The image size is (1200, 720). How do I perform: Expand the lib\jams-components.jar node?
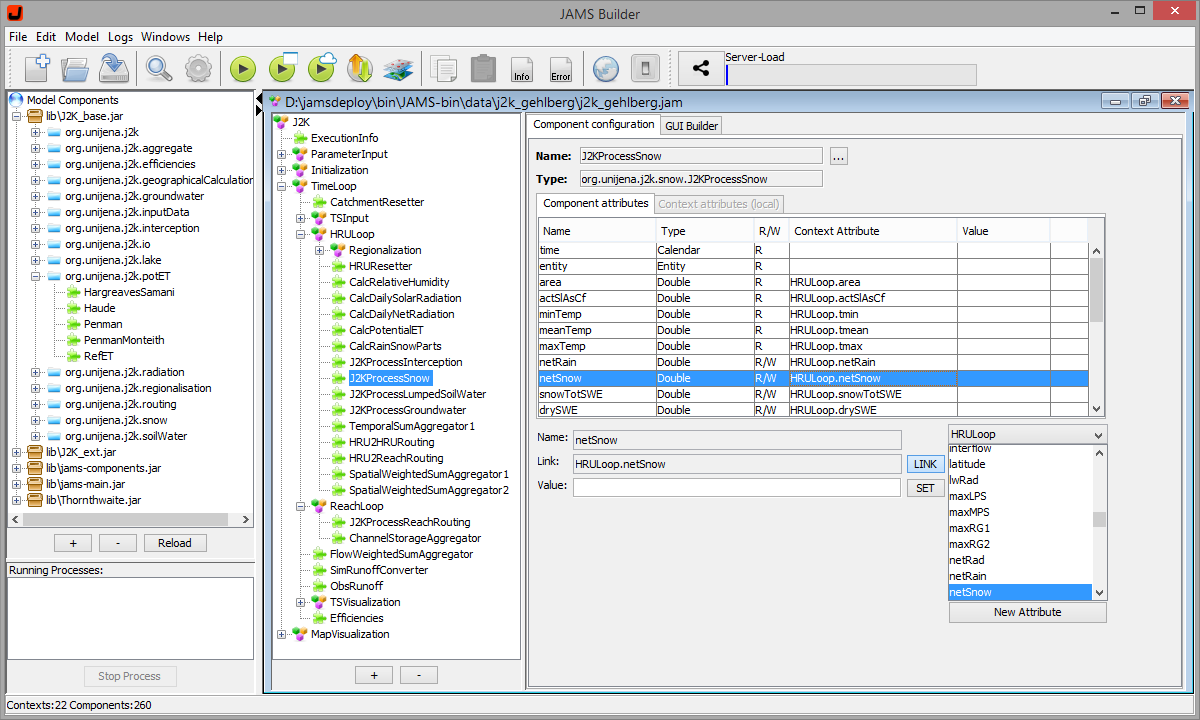[x=17, y=468]
